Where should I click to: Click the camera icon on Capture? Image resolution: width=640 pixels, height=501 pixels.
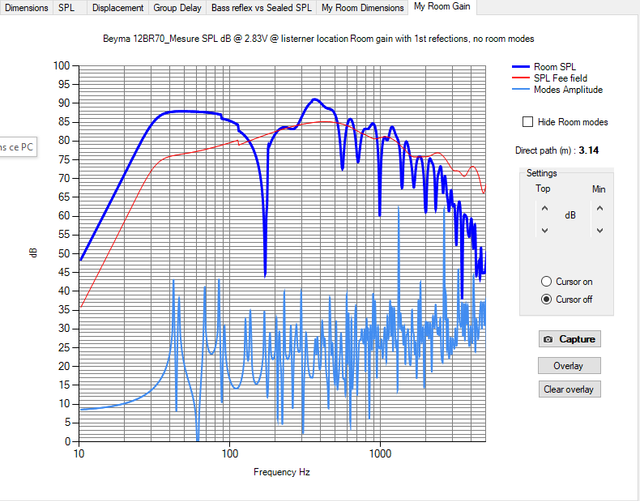[x=548, y=339]
